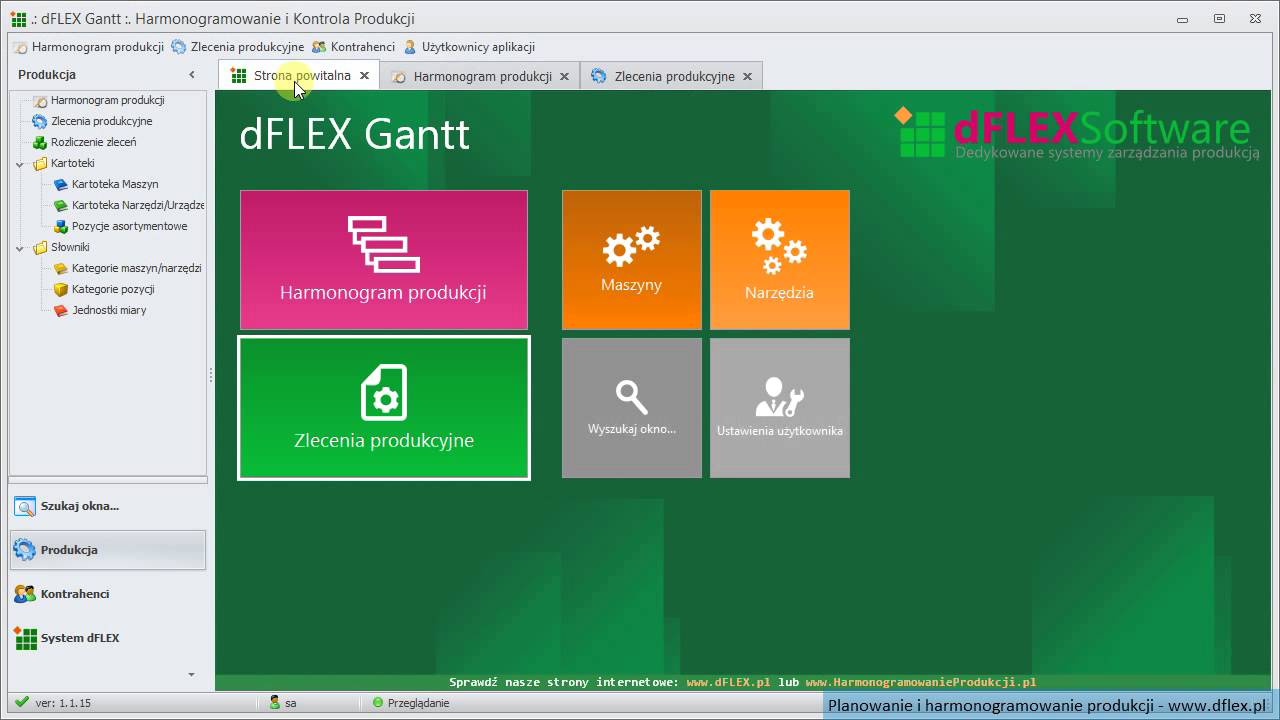Click Harmonogram produkcji tile Gantt icon
Viewport: 1280px width, 720px height.
tap(383, 244)
